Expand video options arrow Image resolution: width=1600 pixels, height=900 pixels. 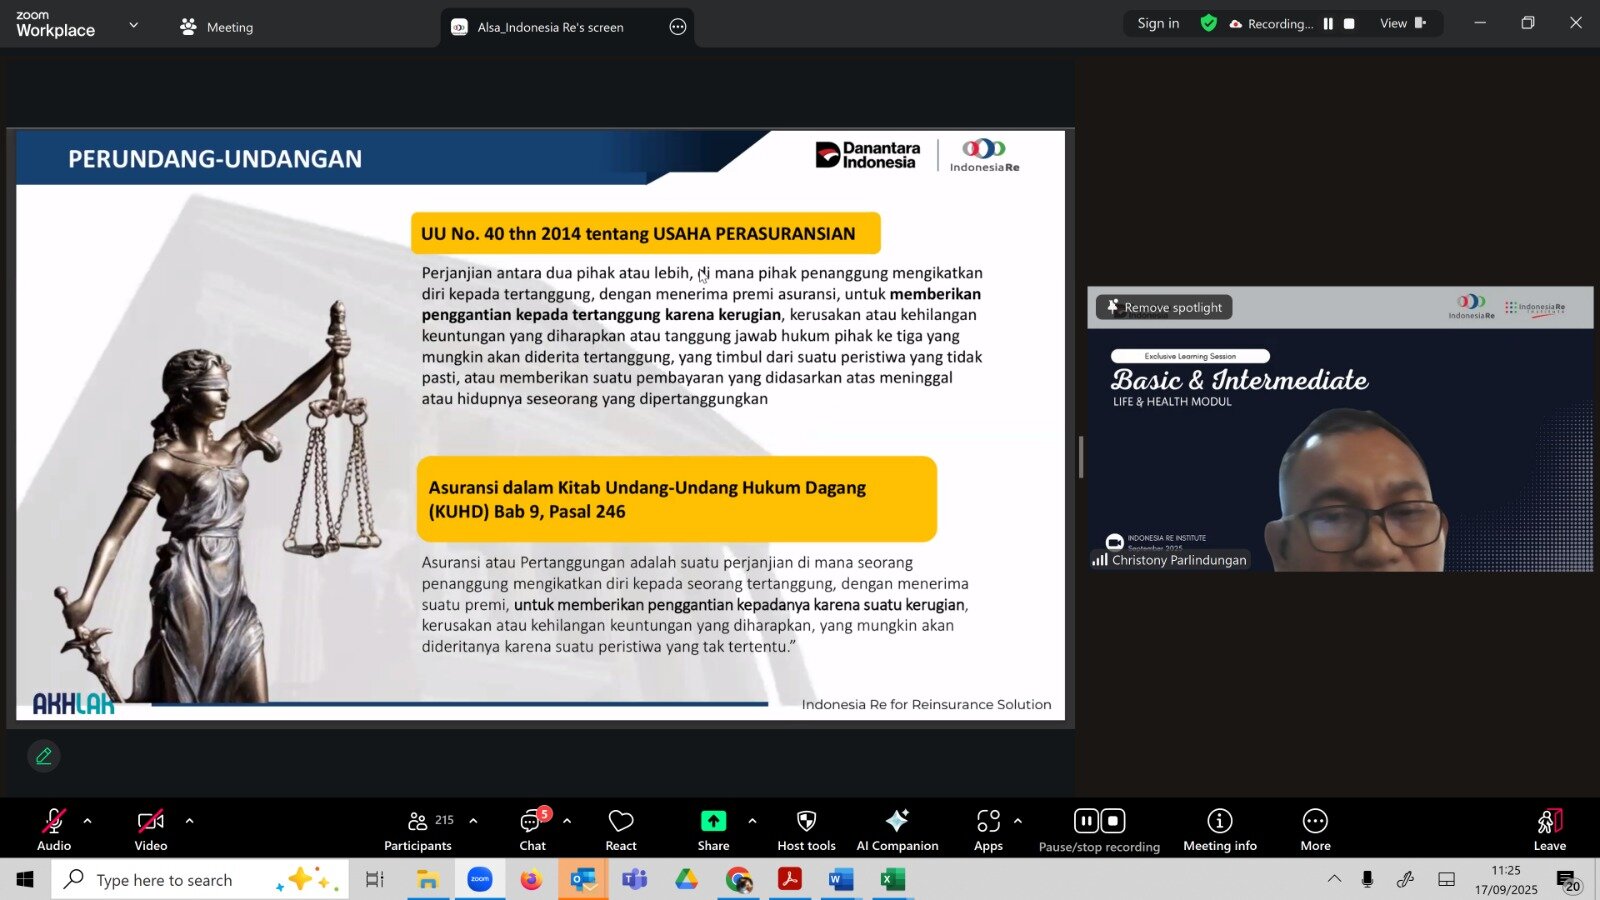(x=189, y=821)
